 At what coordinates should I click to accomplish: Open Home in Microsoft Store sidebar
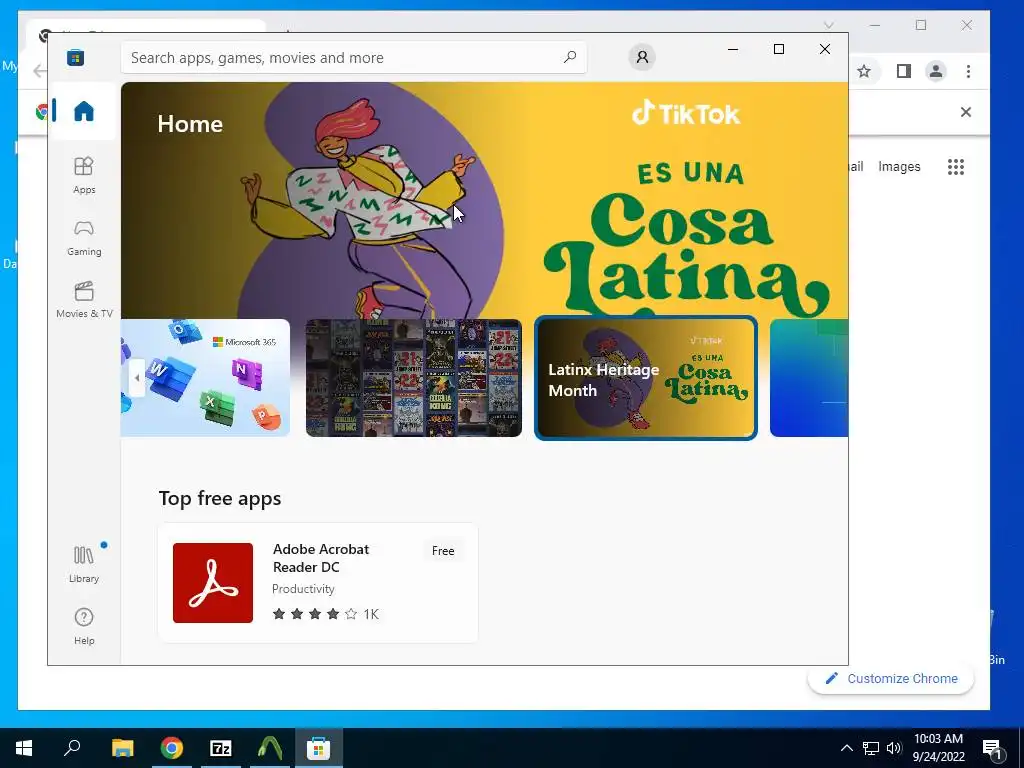(x=84, y=111)
